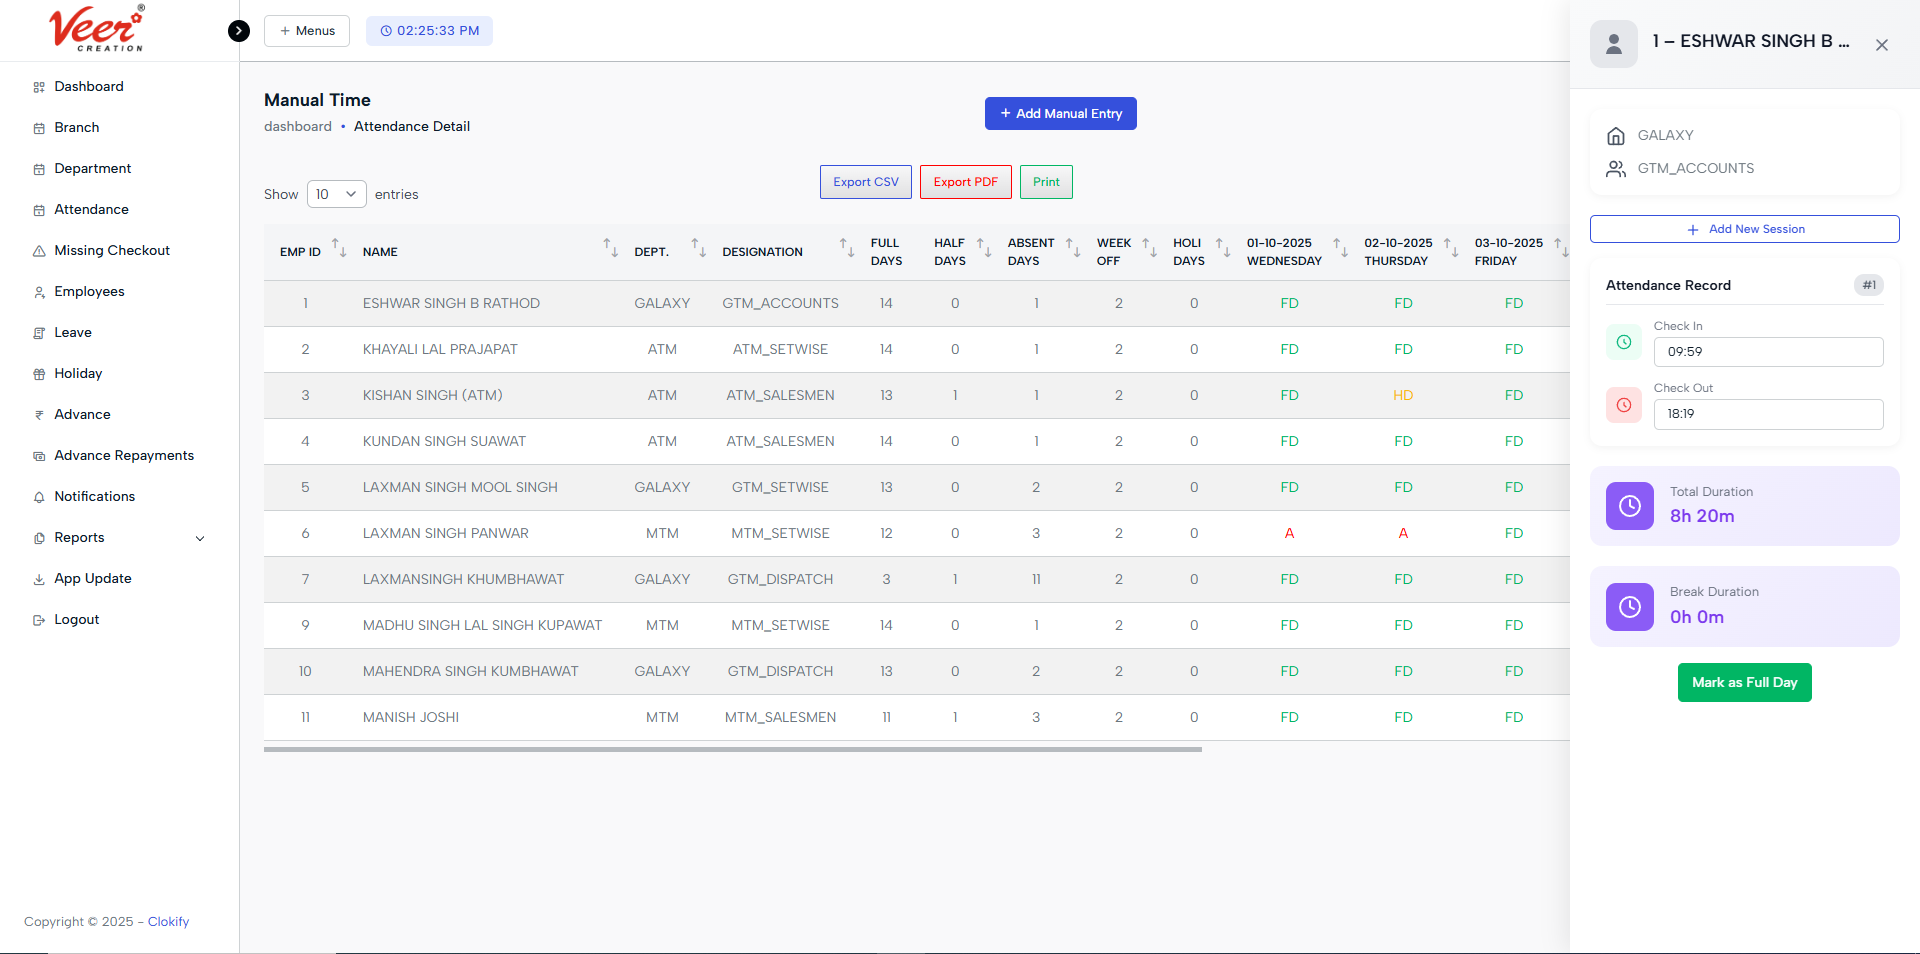Screen dimensions: 1920x954
Task: Open the Clokify link in the footer
Action: click(x=168, y=921)
